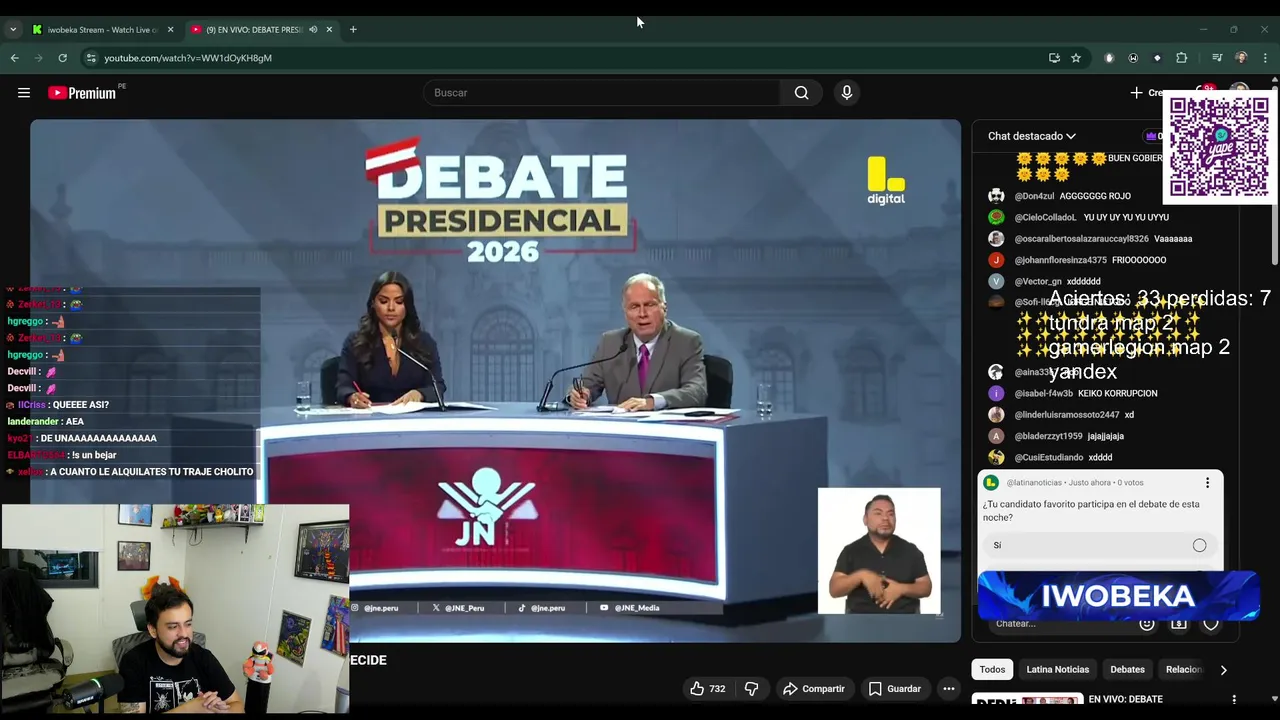Viewport: 1280px width, 720px height.
Task: Click the install/cast icon in address bar
Action: (x=1054, y=58)
